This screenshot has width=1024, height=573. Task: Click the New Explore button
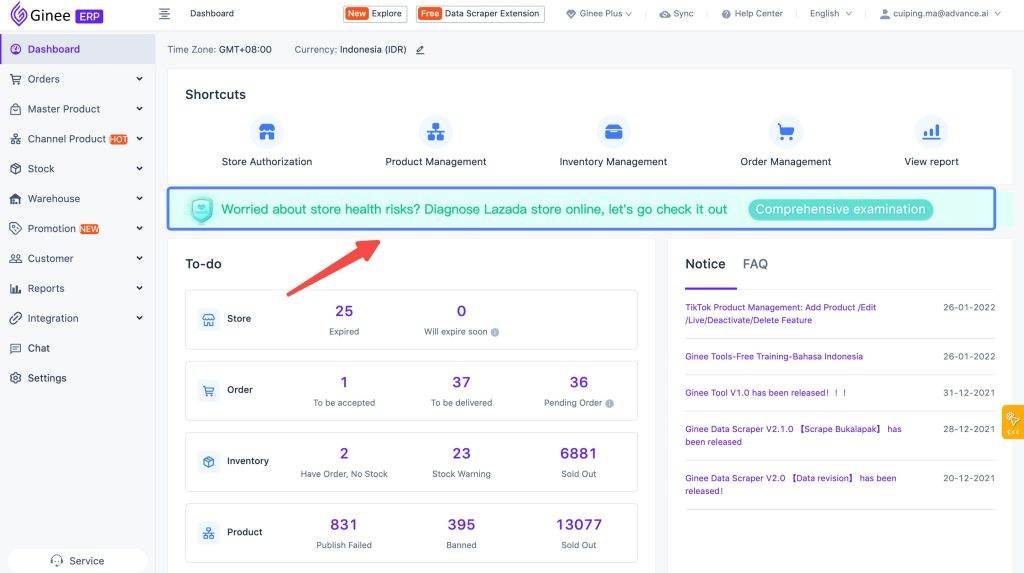coord(375,14)
